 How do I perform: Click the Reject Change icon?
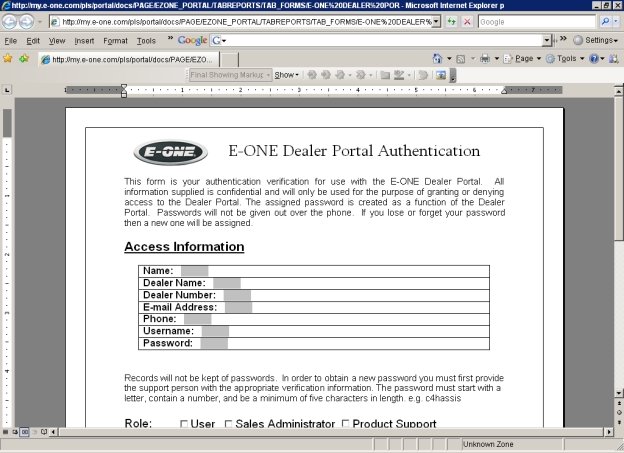pyautogui.click(x=361, y=75)
